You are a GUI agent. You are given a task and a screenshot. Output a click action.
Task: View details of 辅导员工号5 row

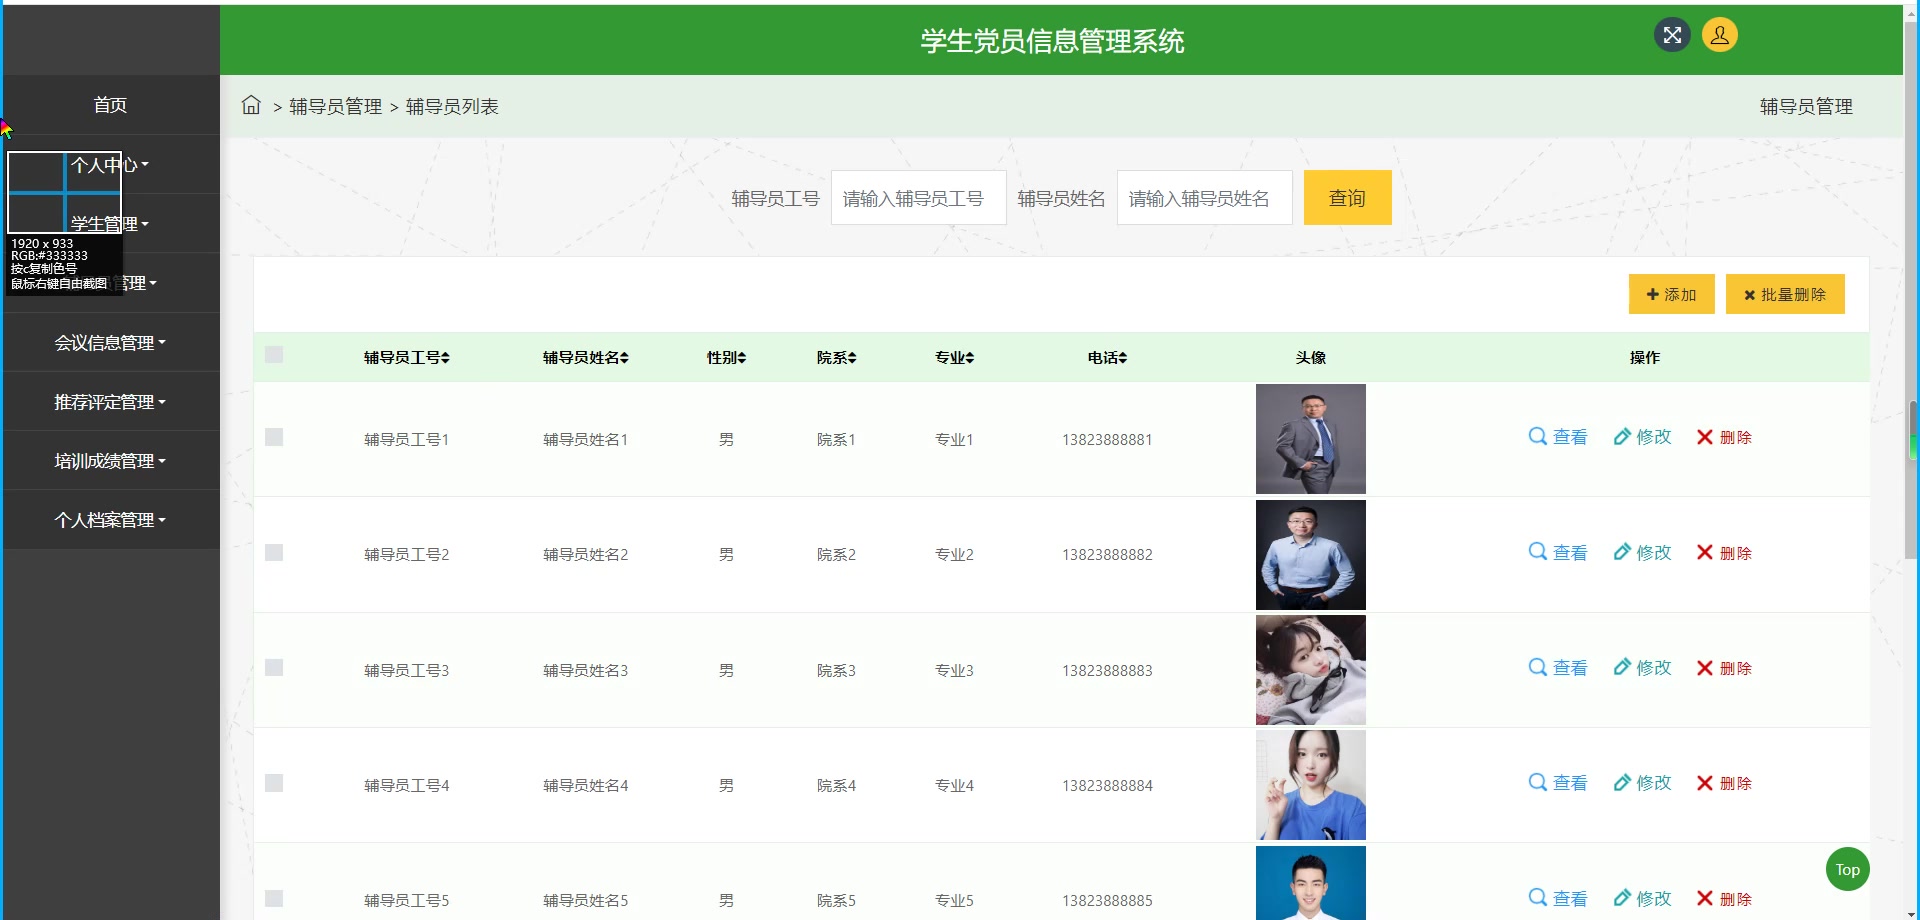[1558, 899]
